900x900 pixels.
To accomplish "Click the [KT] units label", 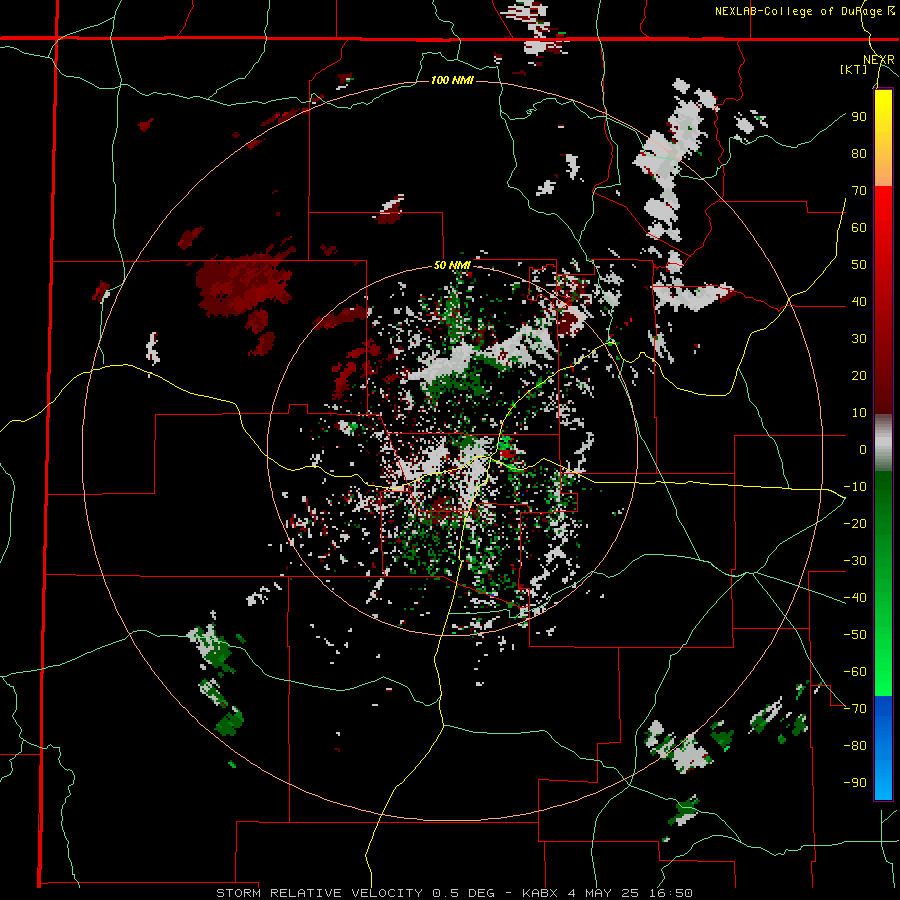I will (x=854, y=69).
